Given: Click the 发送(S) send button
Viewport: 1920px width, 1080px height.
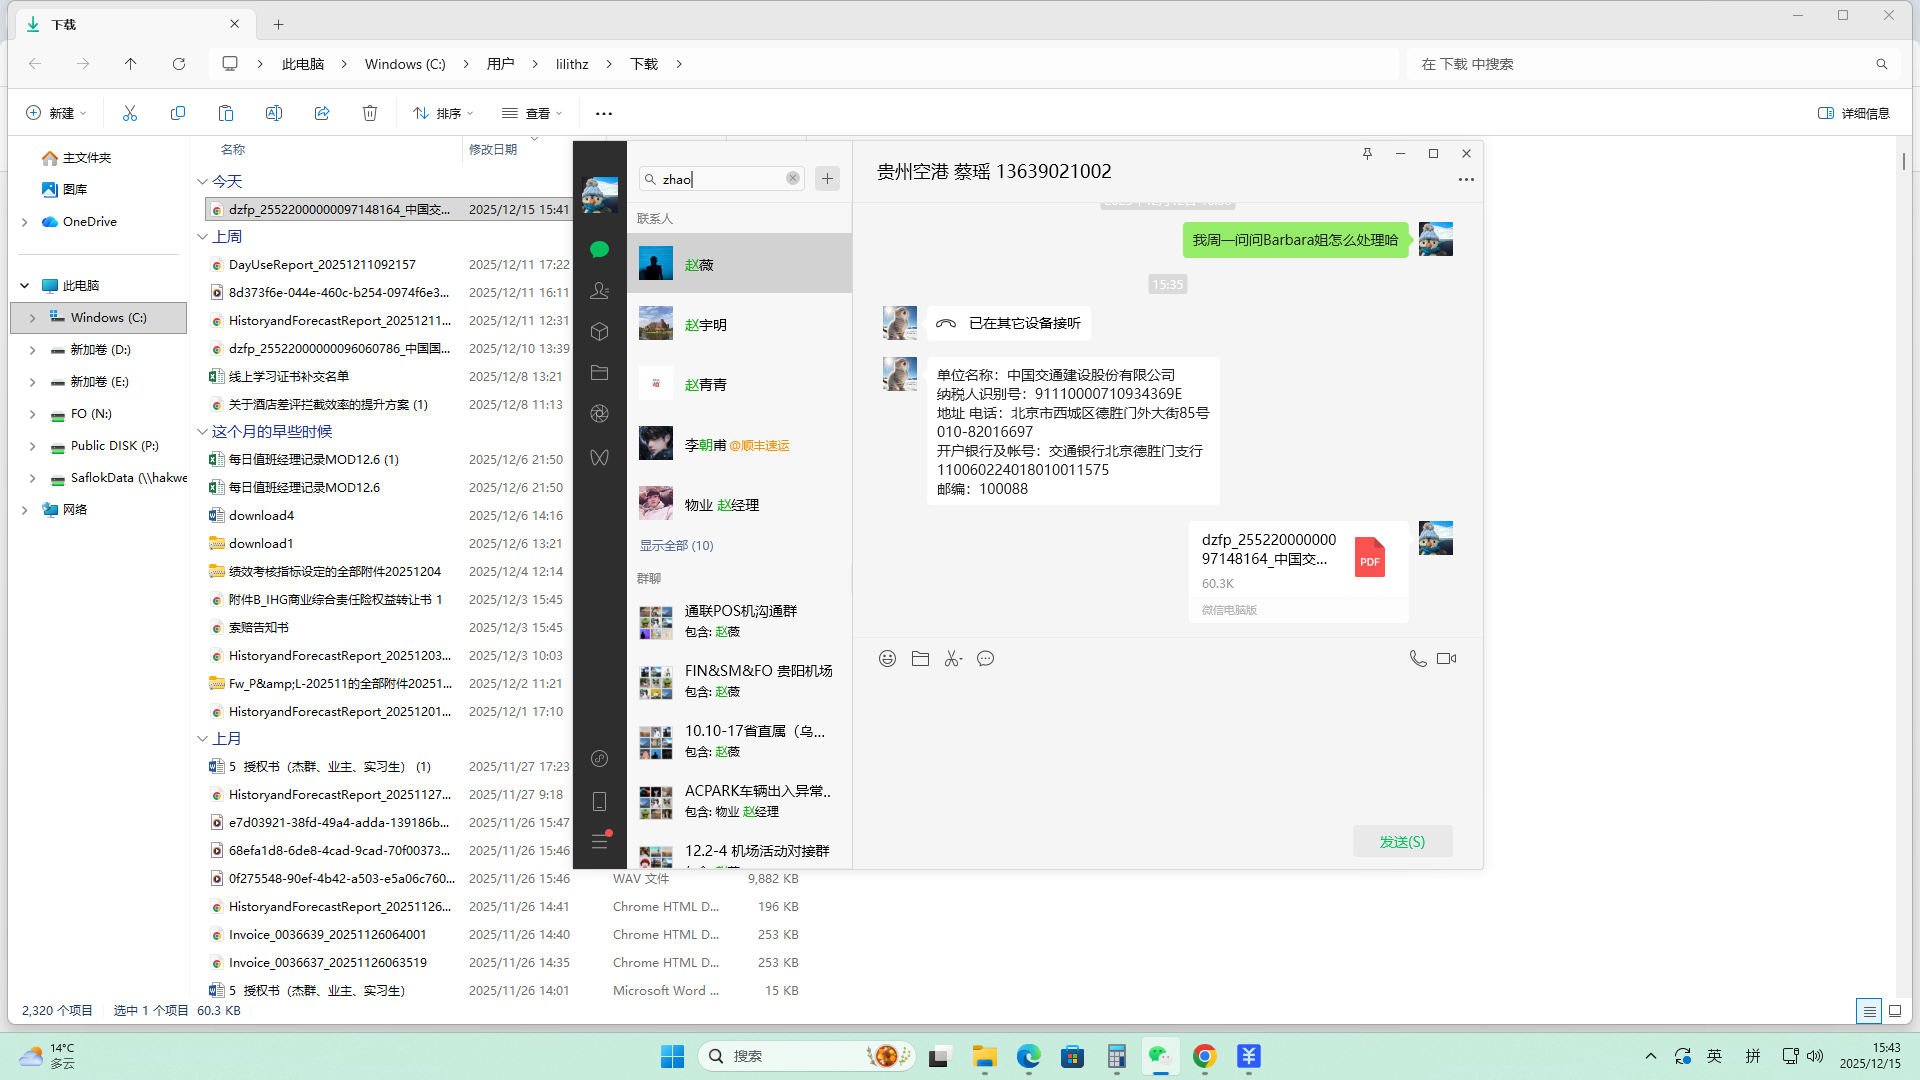Looking at the screenshot, I should click(x=1402, y=841).
